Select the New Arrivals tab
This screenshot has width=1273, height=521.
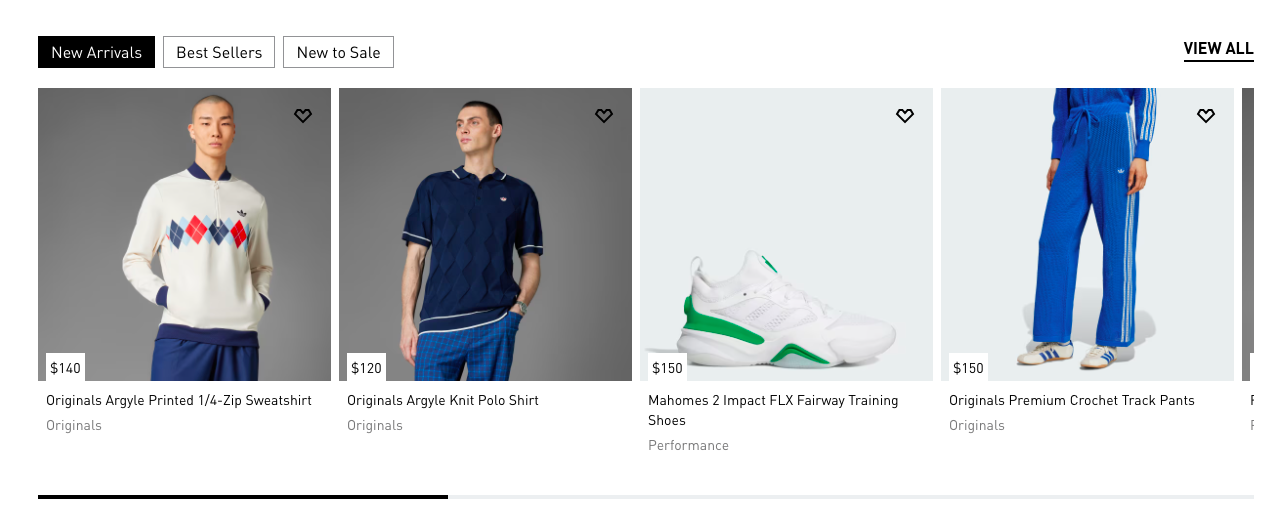pyautogui.click(x=96, y=53)
